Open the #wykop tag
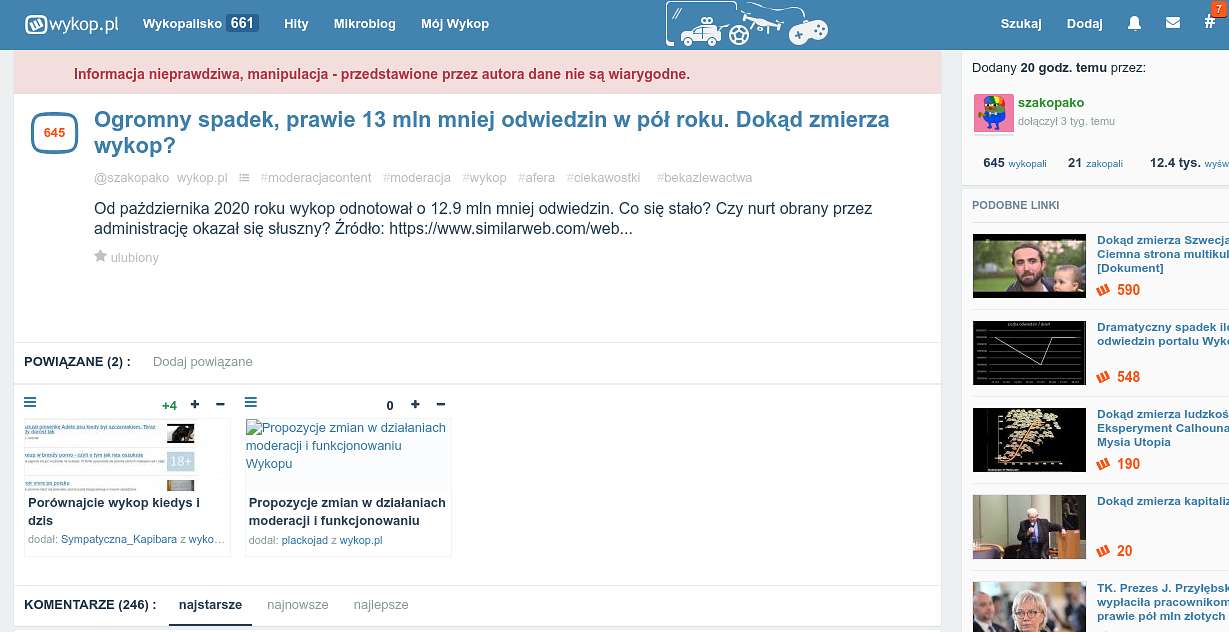The height and width of the screenshot is (632, 1229). 485,178
